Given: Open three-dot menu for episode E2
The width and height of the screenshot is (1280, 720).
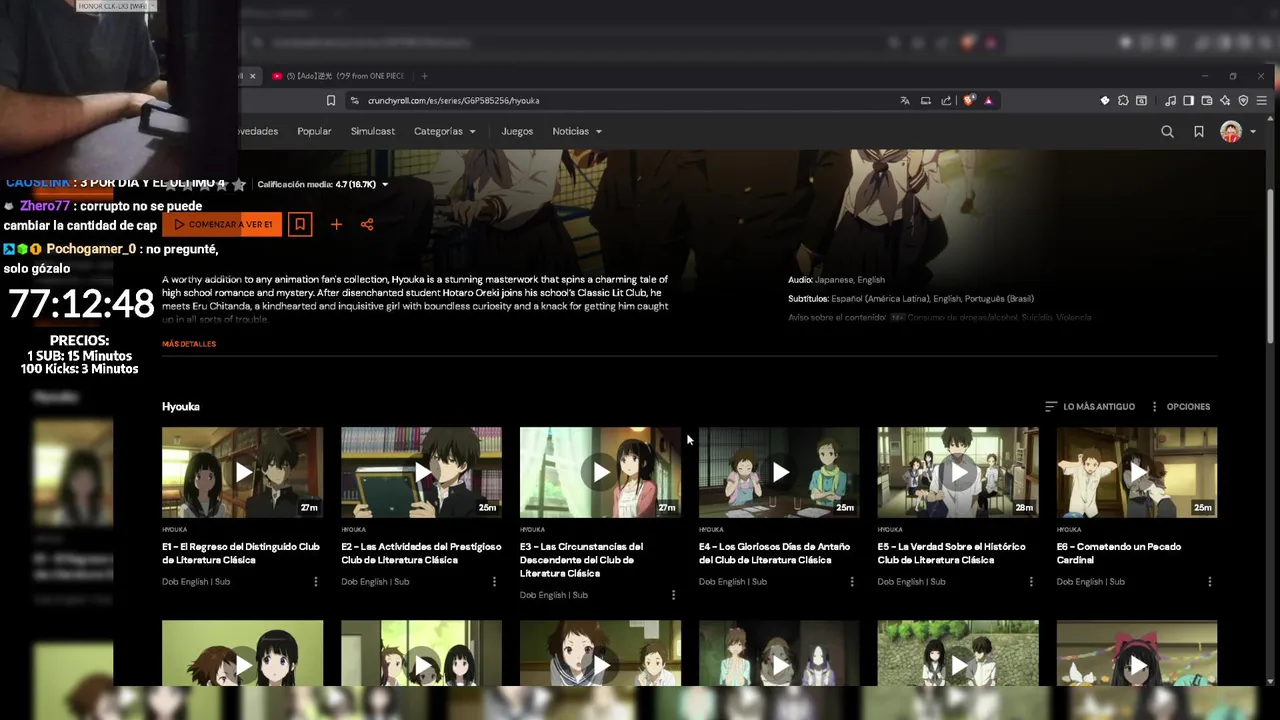Looking at the screenshot, I should click(x=494, y=581).
